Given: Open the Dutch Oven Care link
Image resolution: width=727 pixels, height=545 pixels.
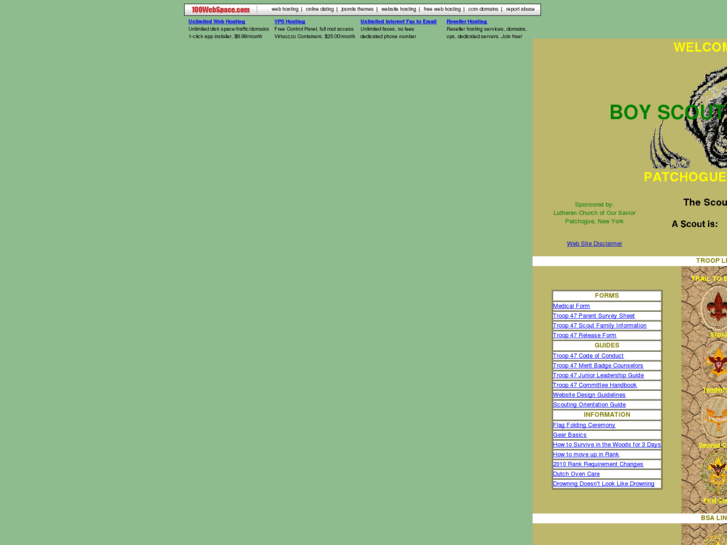Looking at the screenshot, I should [x=576, y=474].
